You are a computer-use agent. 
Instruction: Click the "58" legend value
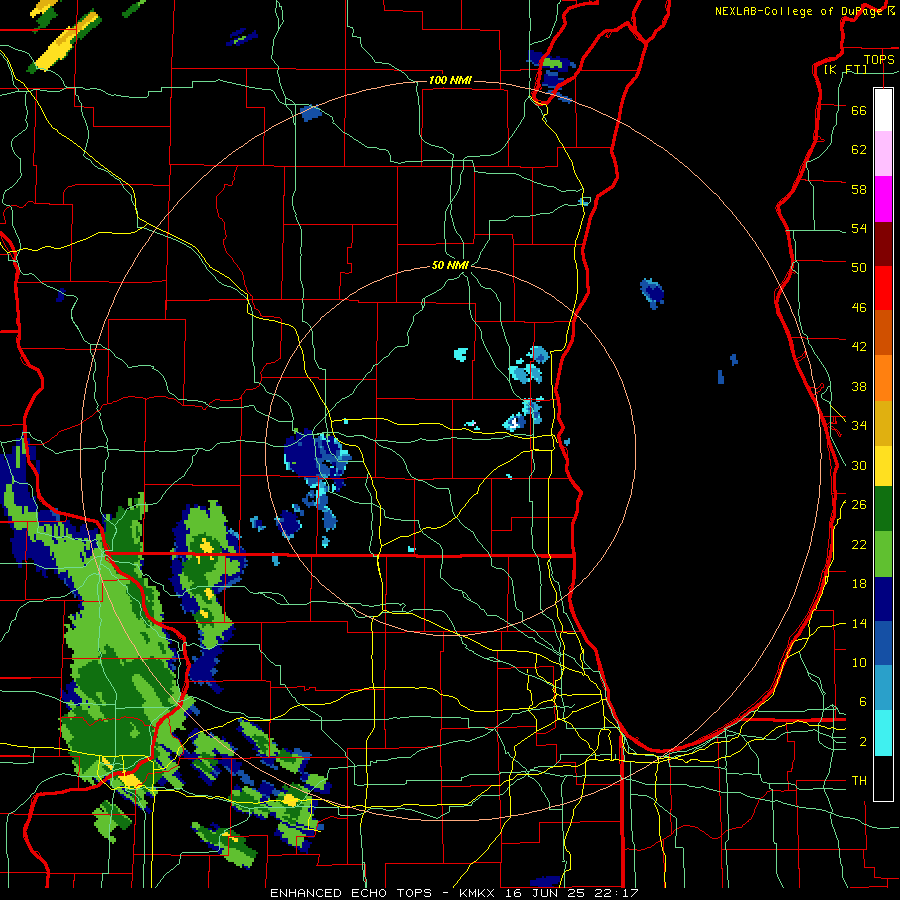pos(859,189)
